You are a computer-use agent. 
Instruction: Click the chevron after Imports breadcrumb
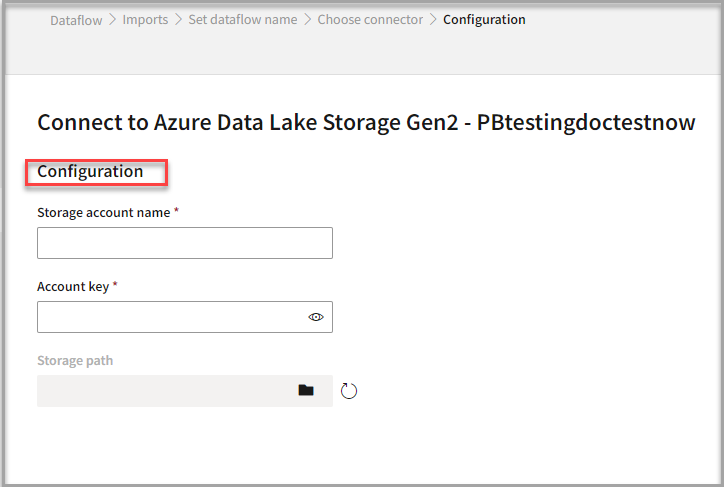click(x=178, y=20)
